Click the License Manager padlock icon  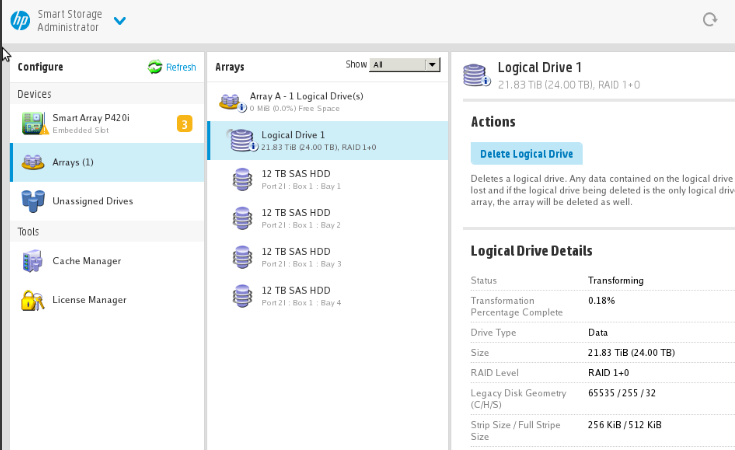(x=32, y=300)
